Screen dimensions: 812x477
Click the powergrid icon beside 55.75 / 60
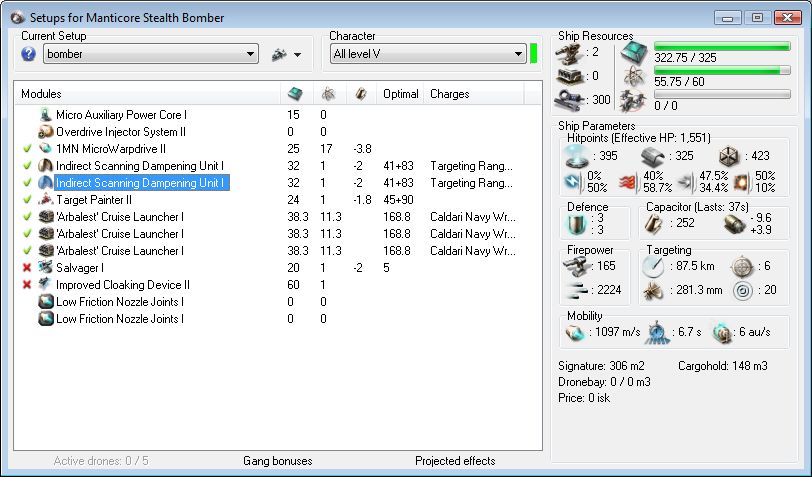[x=634, y=78]
